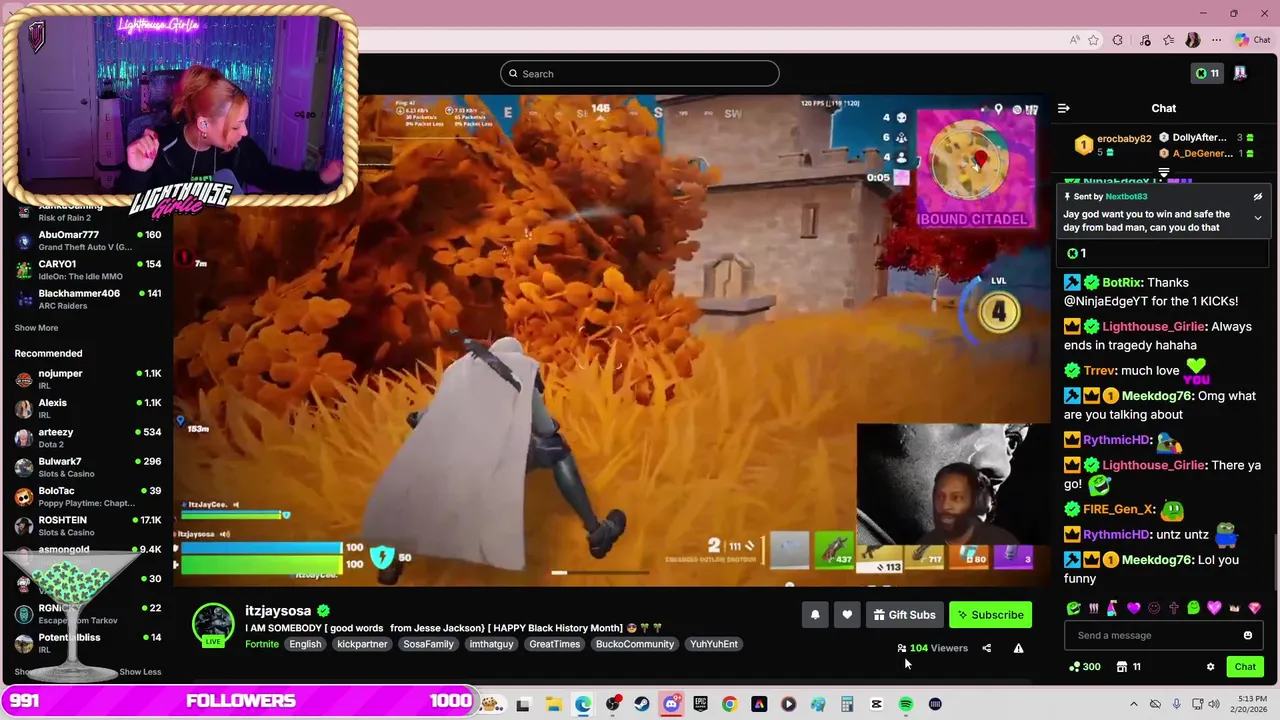This screenshot has width=1280, height=720.
Task: Open Bulwark7 Slots & Casino channel
Action: tap(88, 467)
